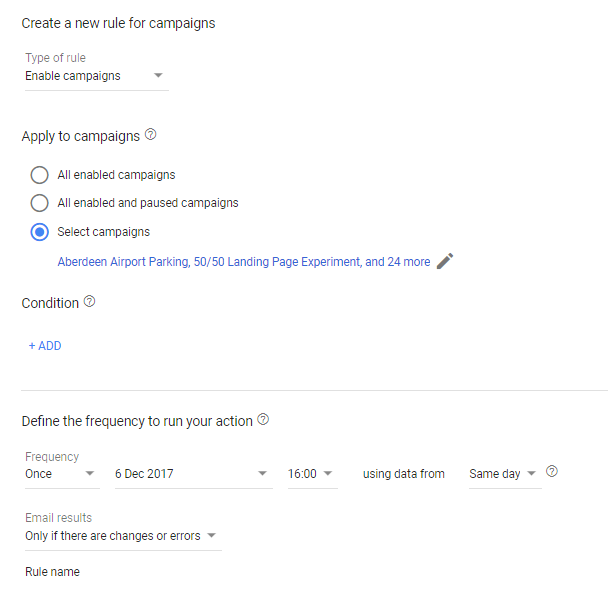Viewport: 608px width, 603px height.
Task: Click the pencil edit icon beside selected campaigns
Action: coord(444,261)
